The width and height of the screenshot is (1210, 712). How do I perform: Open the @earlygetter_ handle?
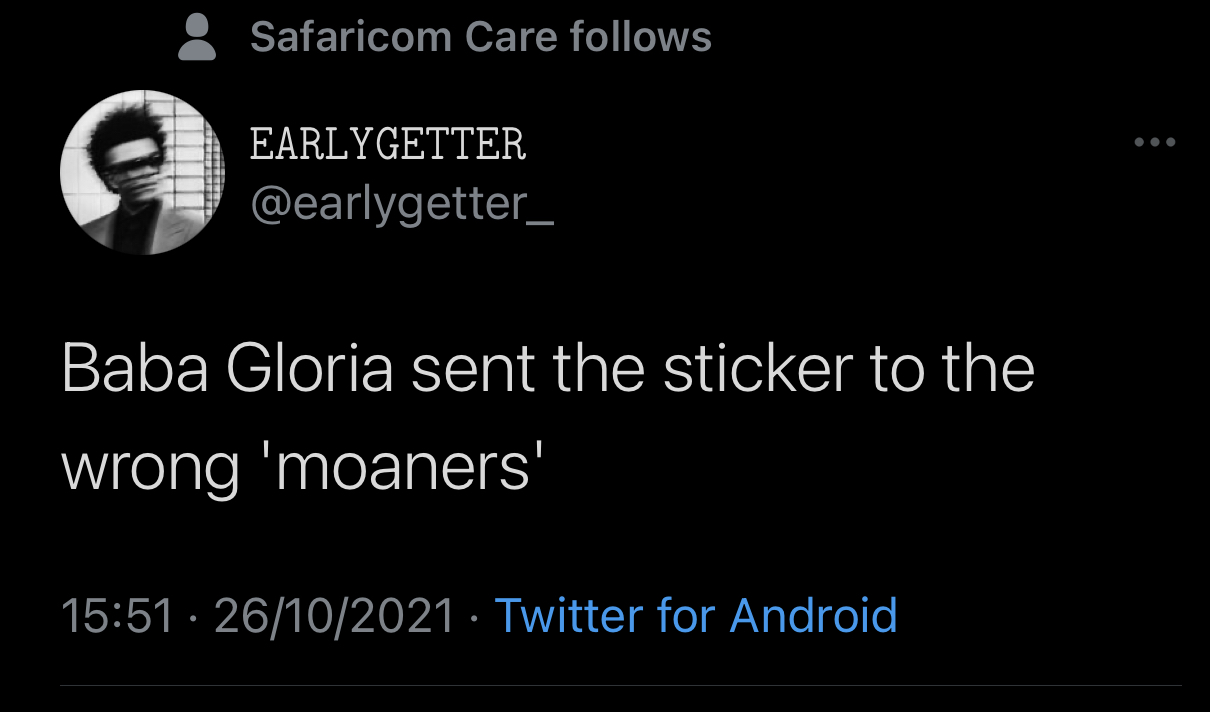point(402,205)
